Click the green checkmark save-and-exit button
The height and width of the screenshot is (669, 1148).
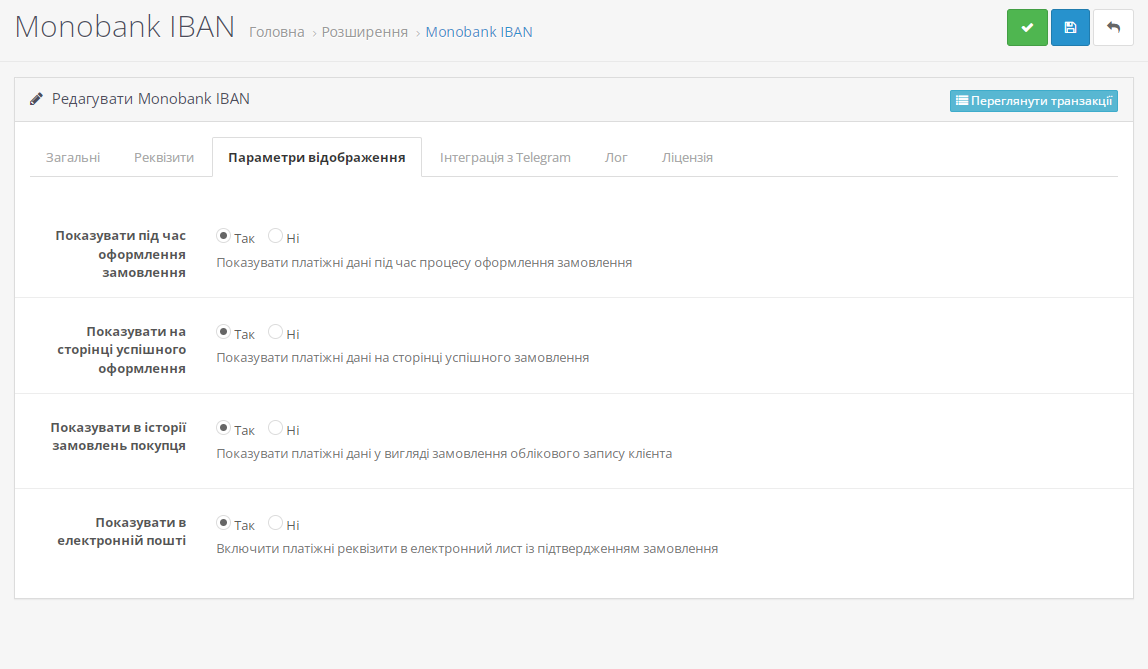[1027, 28]
